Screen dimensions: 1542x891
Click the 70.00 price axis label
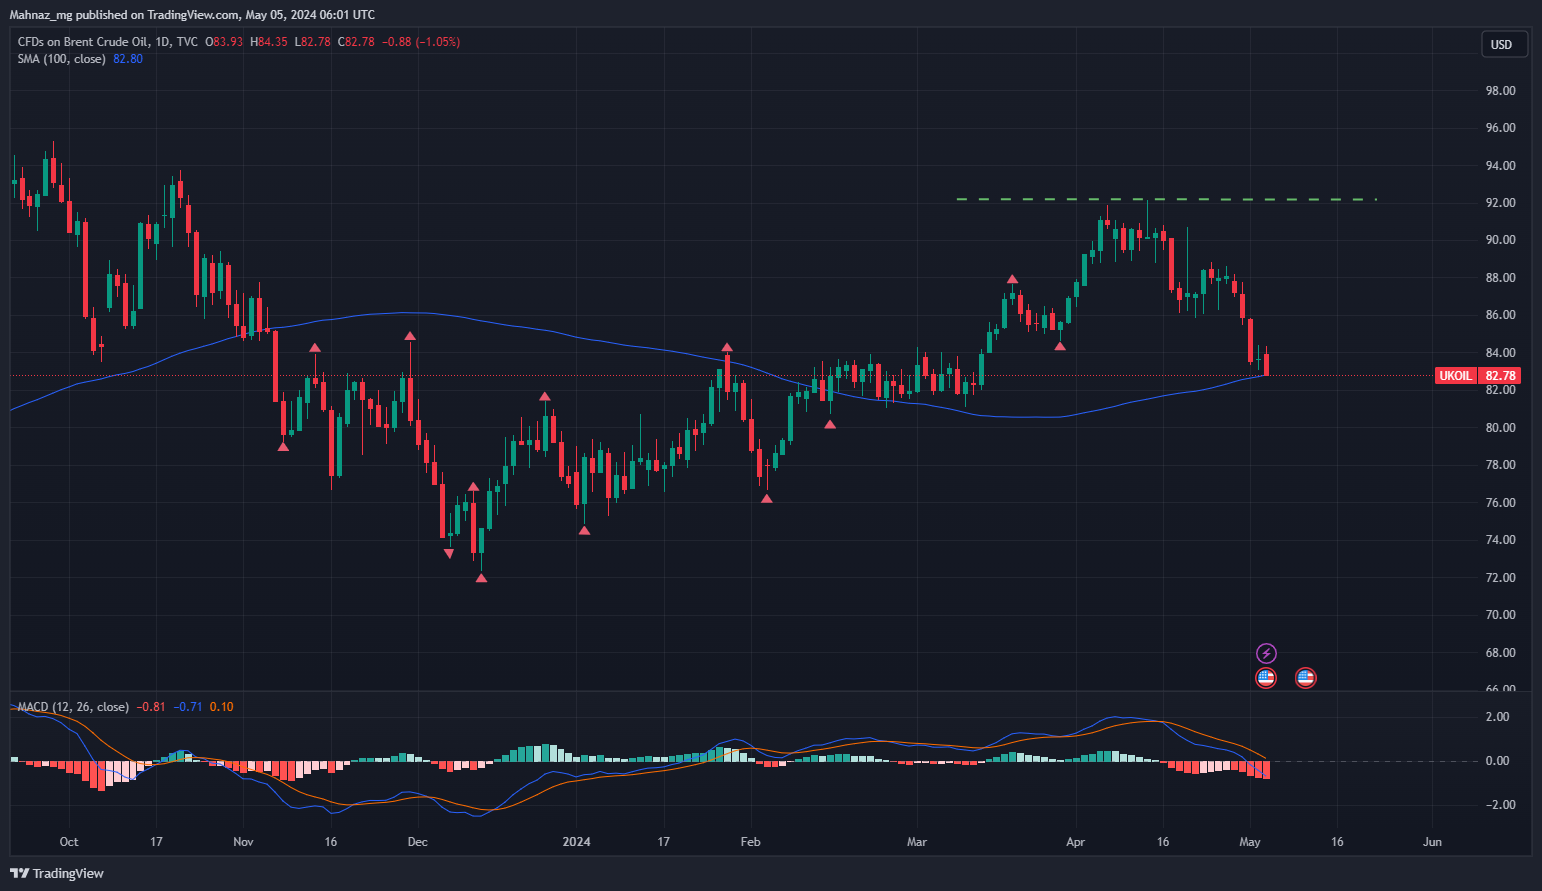1500,615
